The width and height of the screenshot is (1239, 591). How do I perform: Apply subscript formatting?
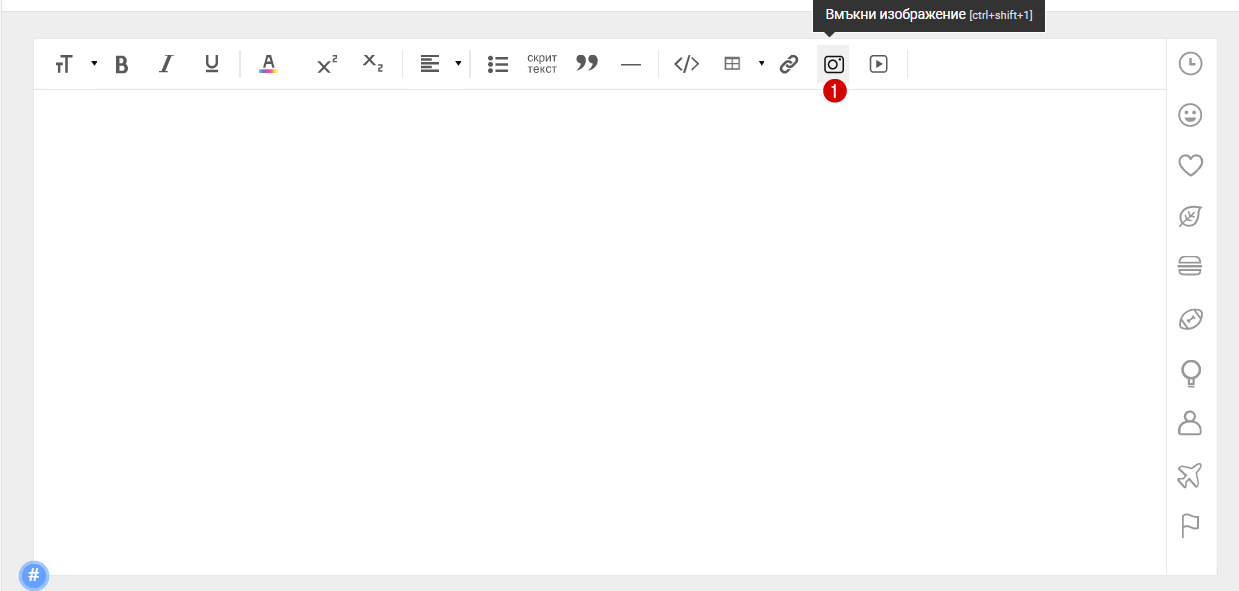click(372, 65)
